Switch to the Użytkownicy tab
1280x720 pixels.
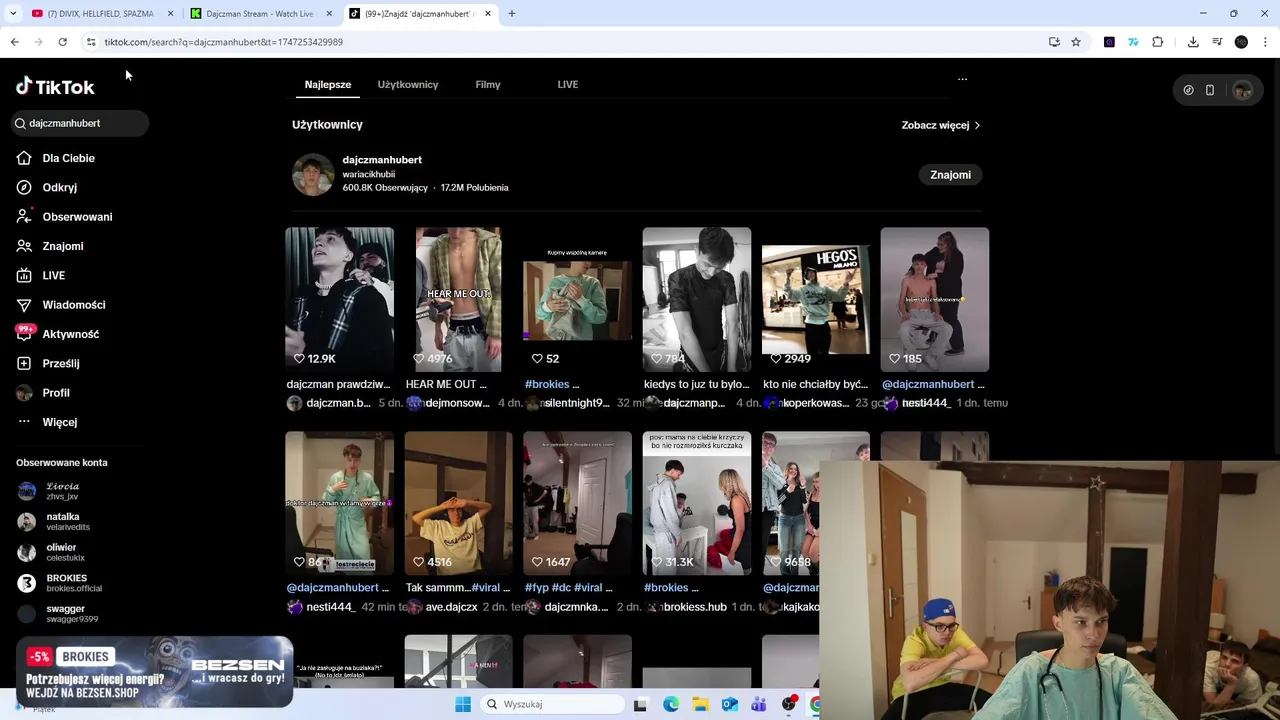point(408,85)
